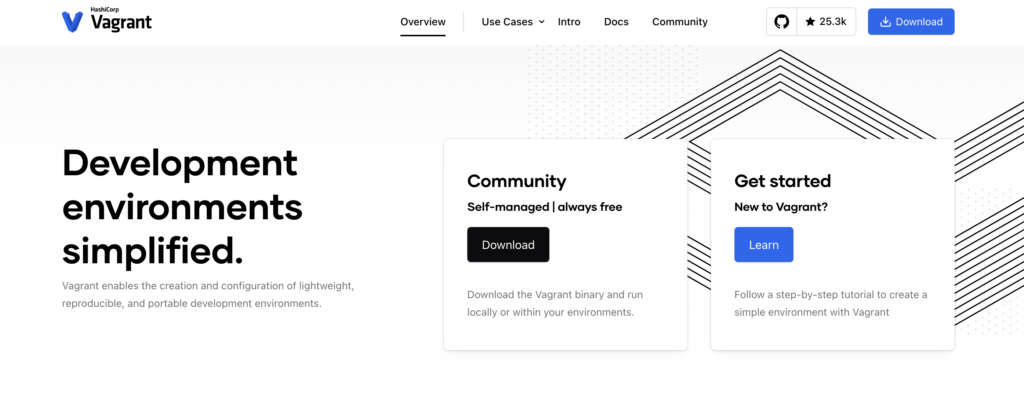Click the download arrow icon in blue button
Viewport: 1024px width, 418px height.
click(x=886, y=22)
